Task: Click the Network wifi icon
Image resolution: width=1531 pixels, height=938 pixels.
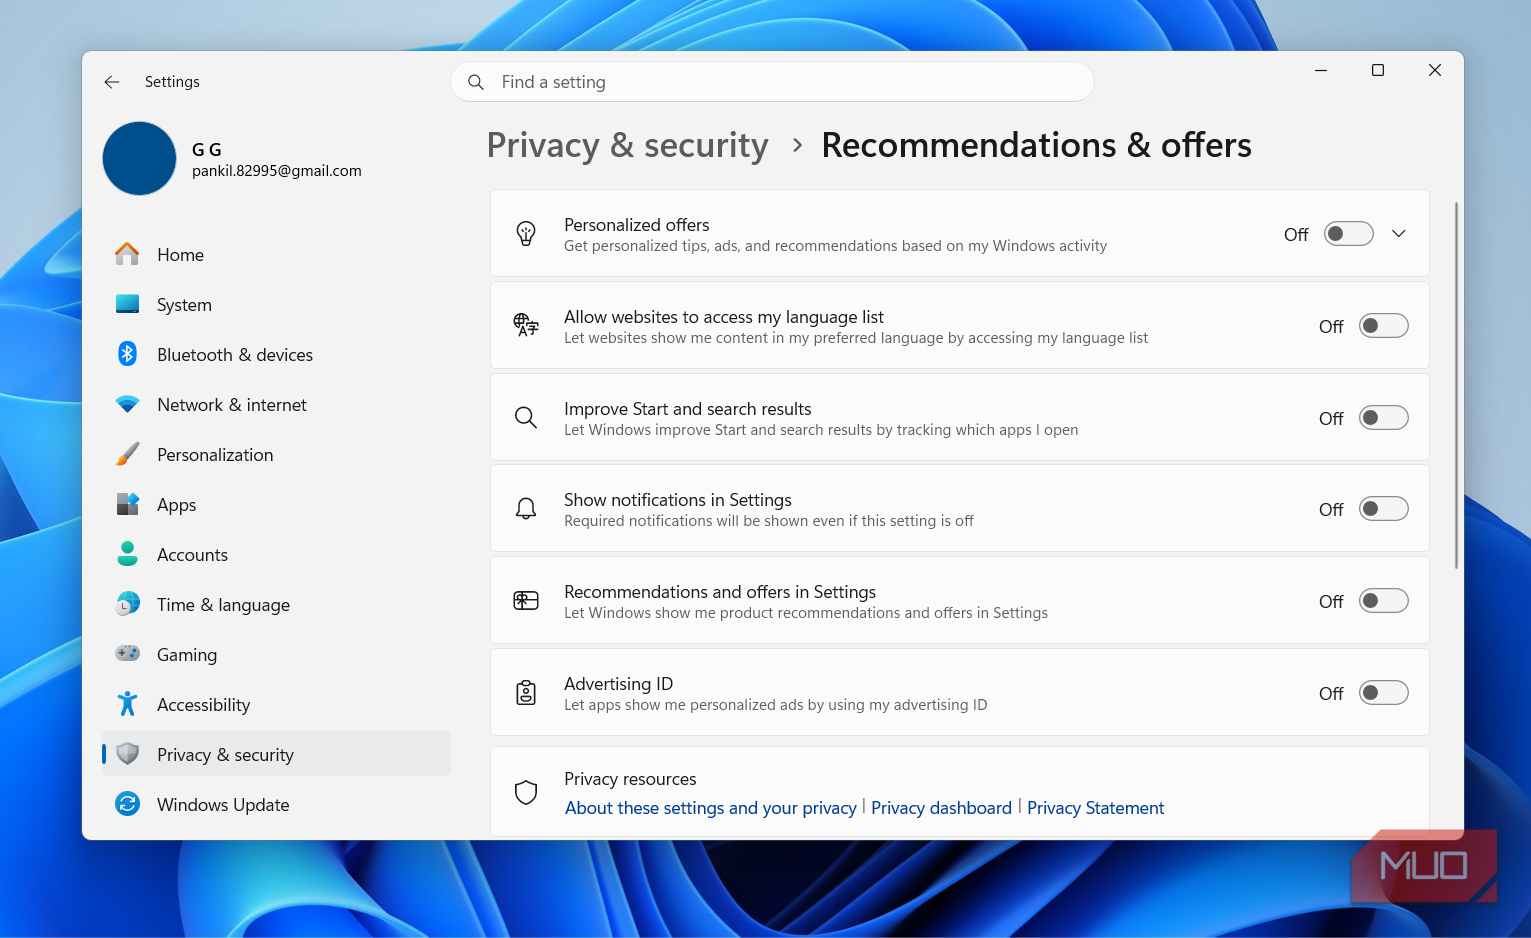Action: (x=127, y=404)
